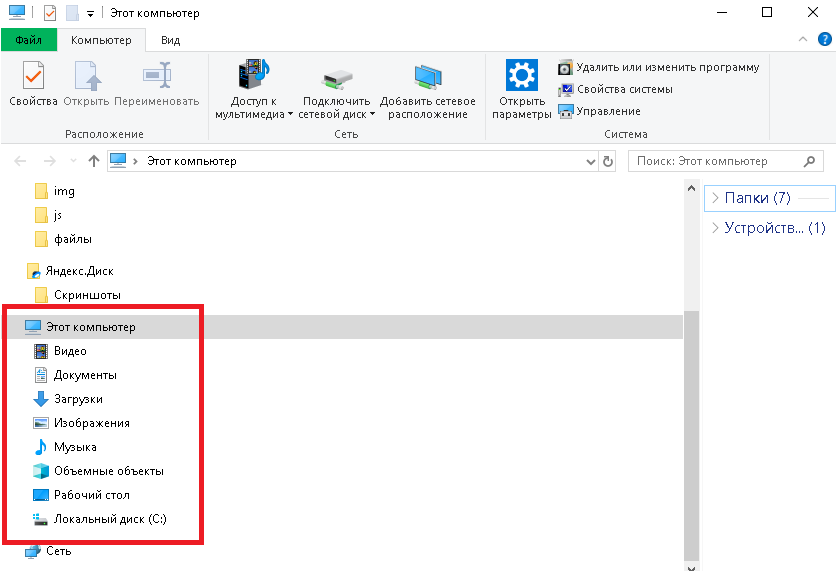
Task: Open the quick access toolbar customize dropdown
Action: click(91, 14)
